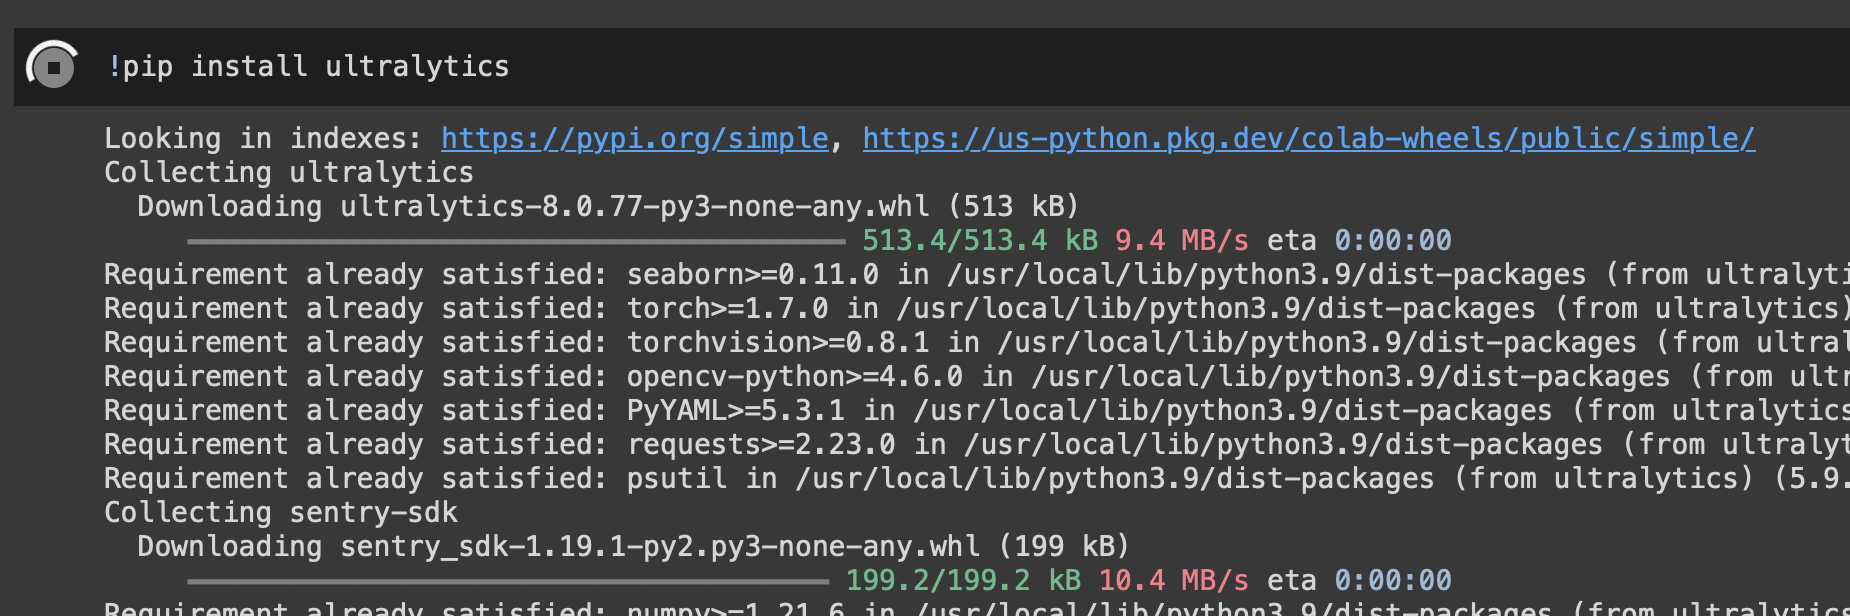Image resolution: width=1850 pixels, height=616 pixels.
Task: Click the '9.4 MB/s' download speed text
Action: coord(1181,241)
